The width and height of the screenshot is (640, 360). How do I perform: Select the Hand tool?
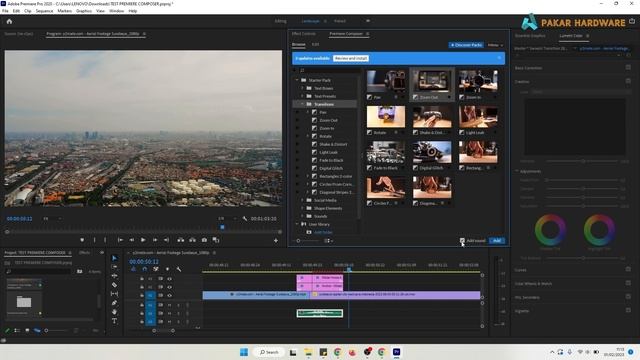114,312
